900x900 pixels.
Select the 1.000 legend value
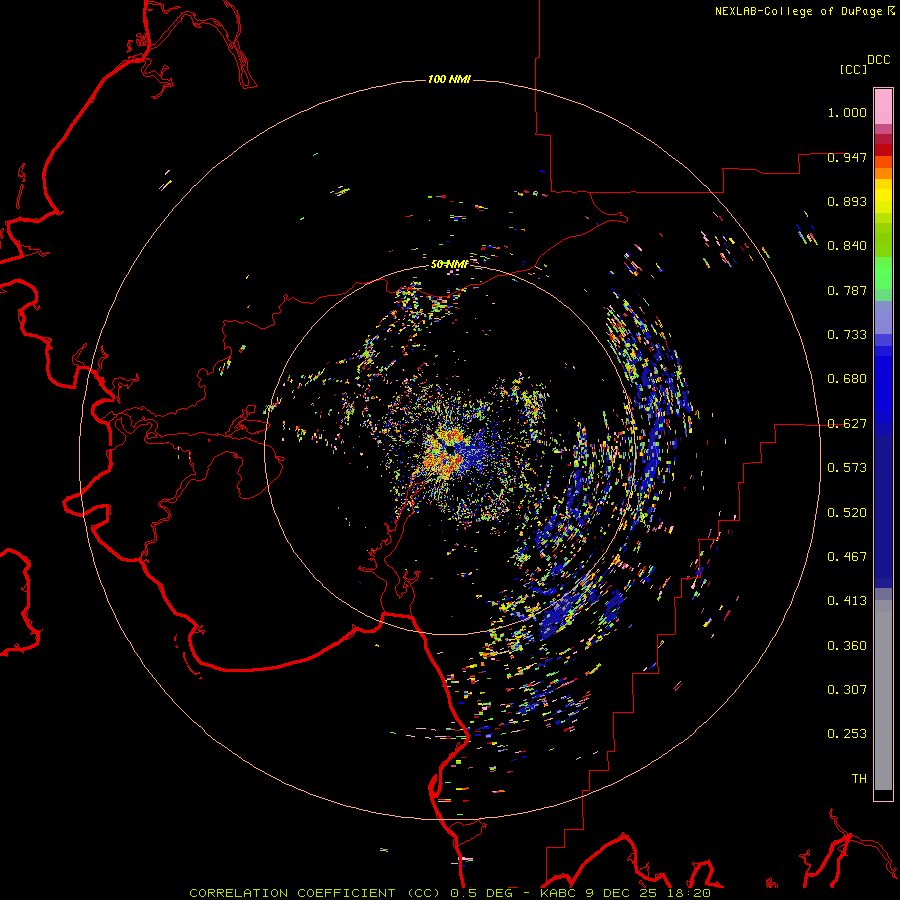click(x=847, y=112)
